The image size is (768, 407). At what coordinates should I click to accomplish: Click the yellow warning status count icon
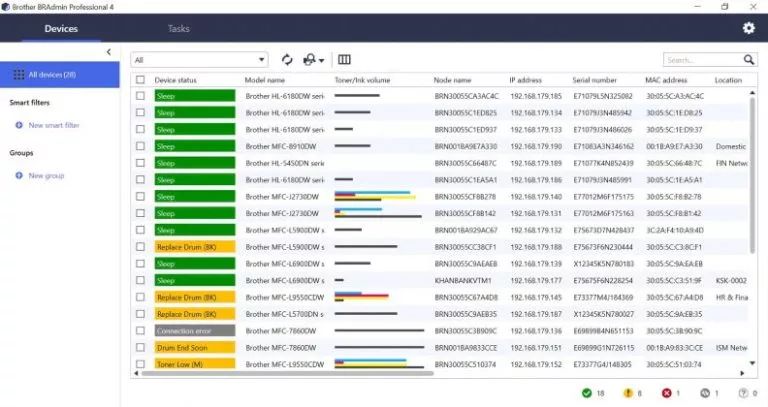tap(628, 393)
